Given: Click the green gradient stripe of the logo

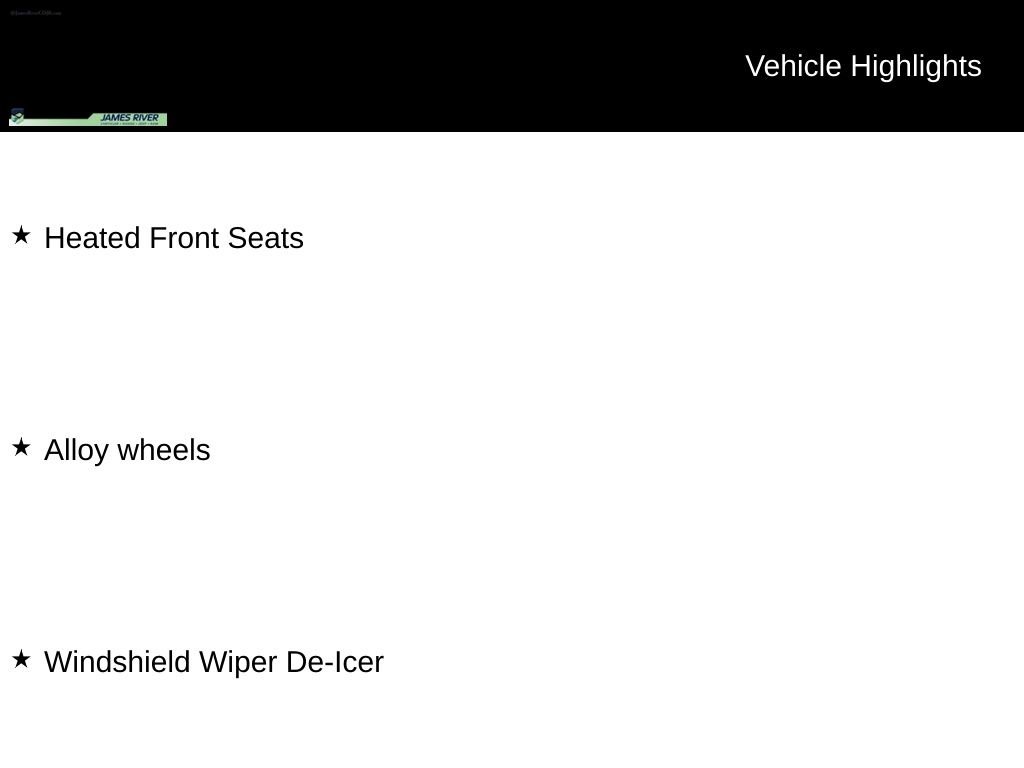Looking at the screenshot, I should [x=60, y=121].
